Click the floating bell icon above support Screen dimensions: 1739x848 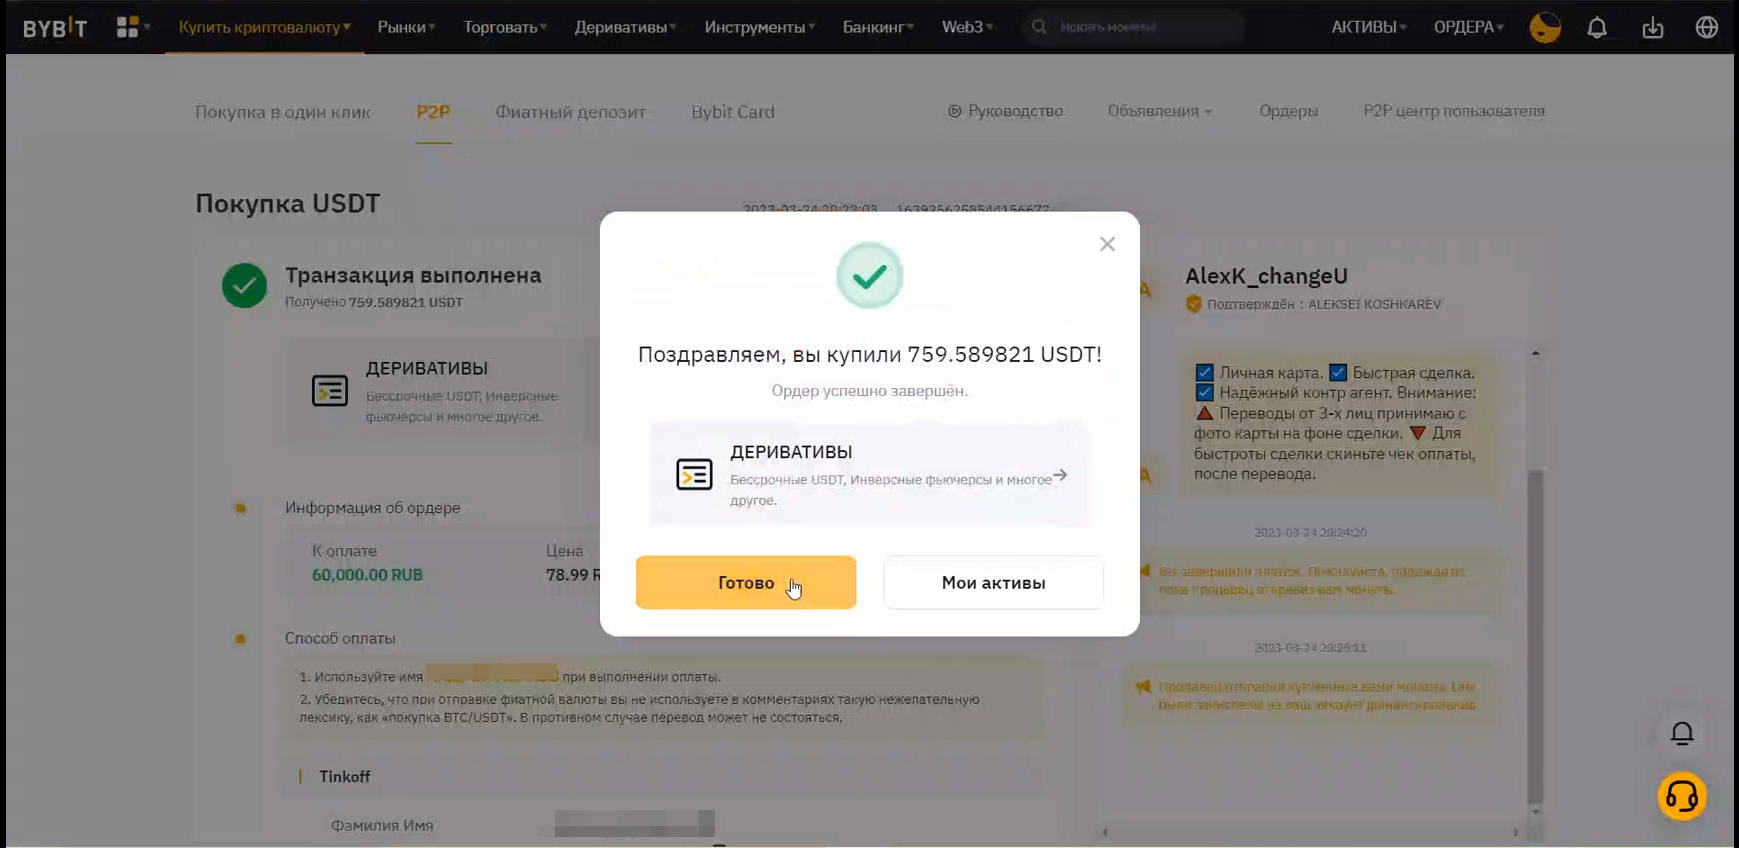[1682, 733]
